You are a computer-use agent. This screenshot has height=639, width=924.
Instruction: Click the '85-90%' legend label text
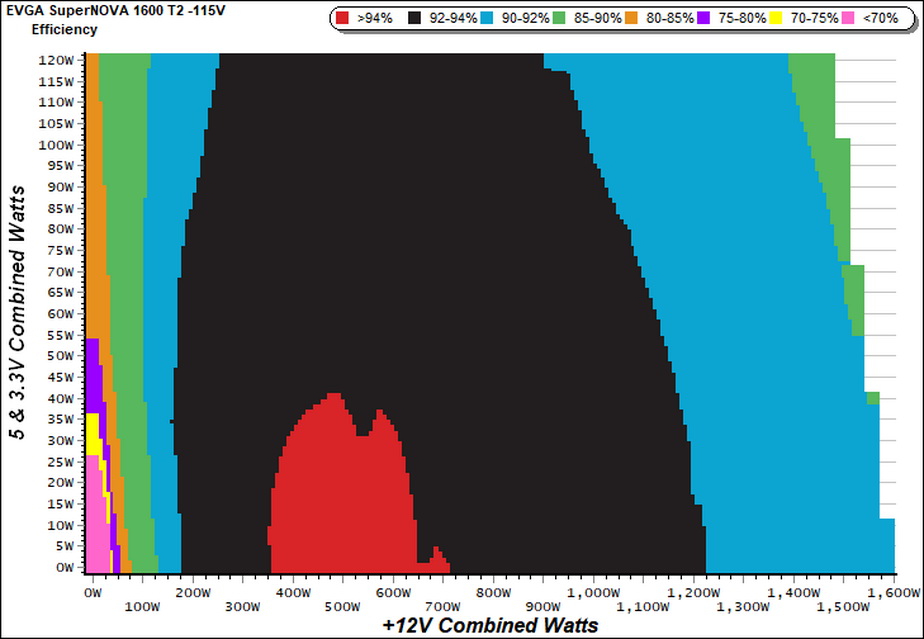[598, 18]
